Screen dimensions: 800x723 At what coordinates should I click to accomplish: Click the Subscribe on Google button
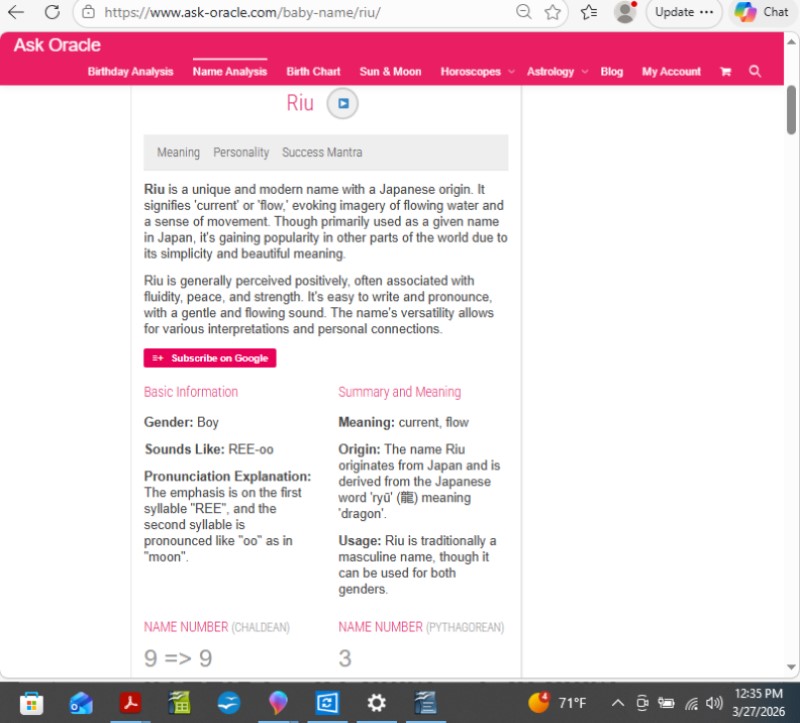pyautogui.click(x=210, y=358)
